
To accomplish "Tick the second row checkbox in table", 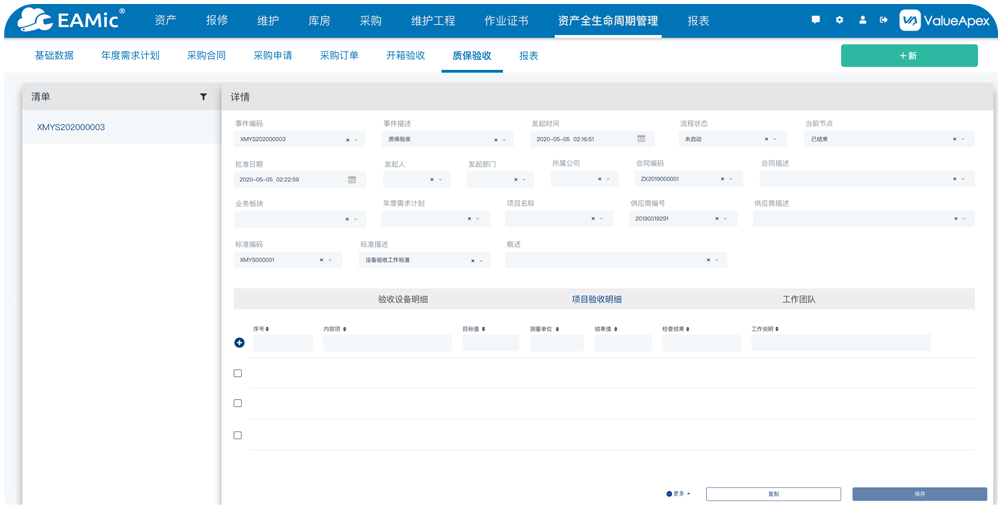I will coord(238,403).
